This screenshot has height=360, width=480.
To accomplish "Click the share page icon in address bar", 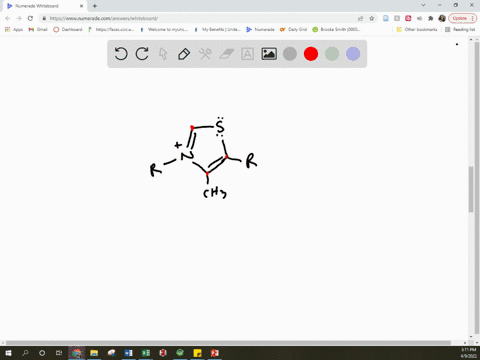I will 360,18.
